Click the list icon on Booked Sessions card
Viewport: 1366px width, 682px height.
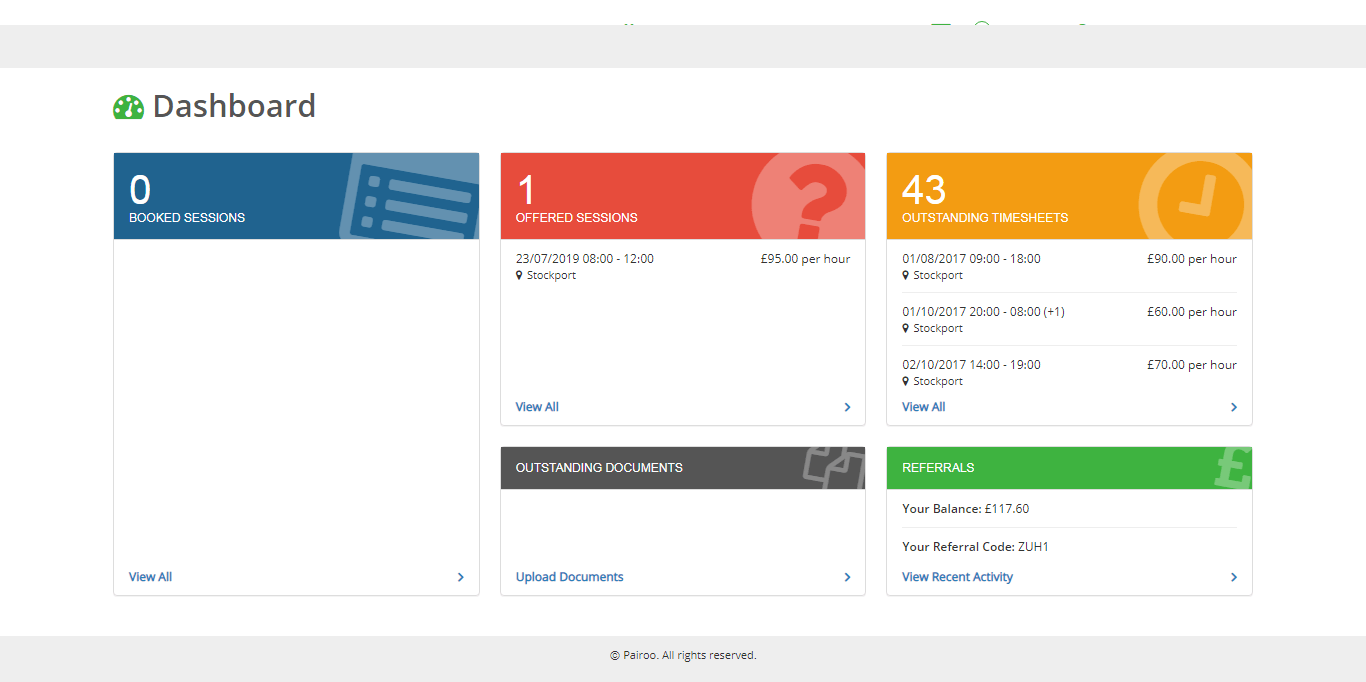pyautogui.click(x=410, y=198)
